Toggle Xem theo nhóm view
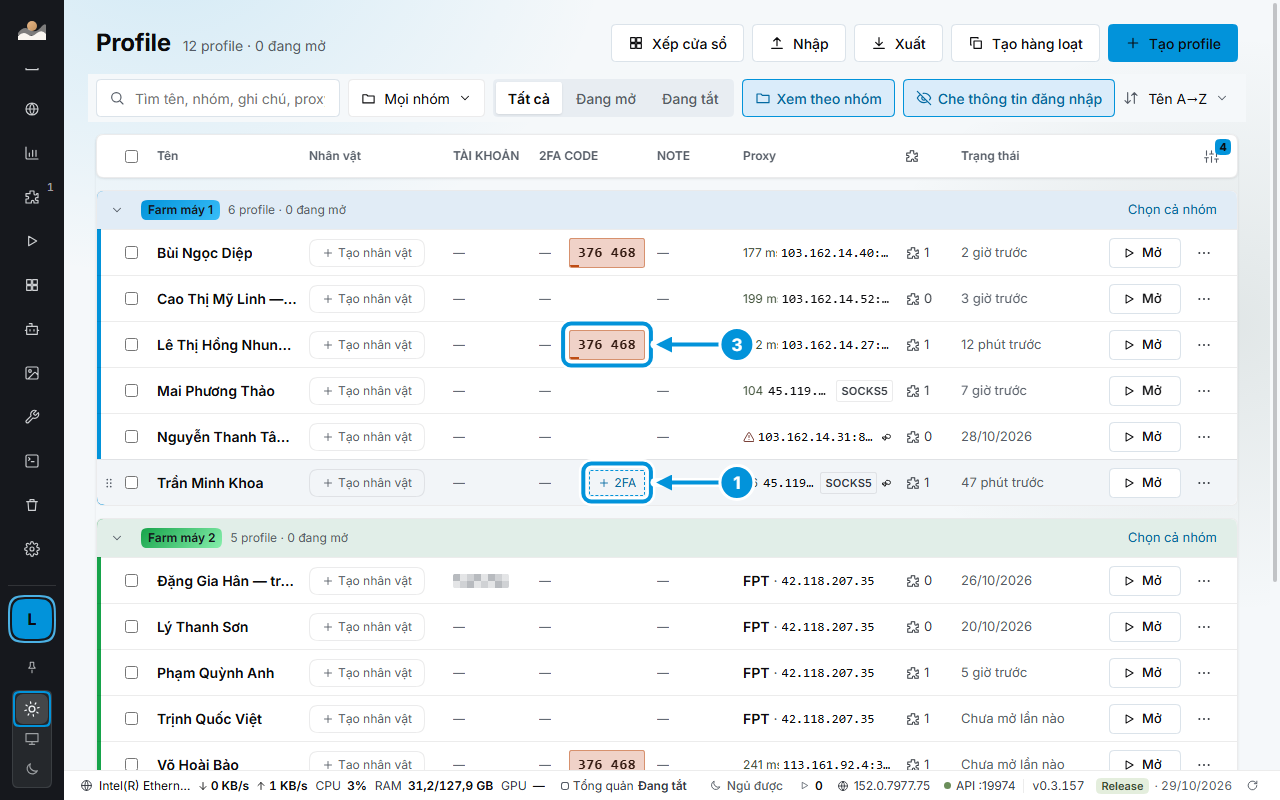The image size is (1280, 800). pos(819,99)
